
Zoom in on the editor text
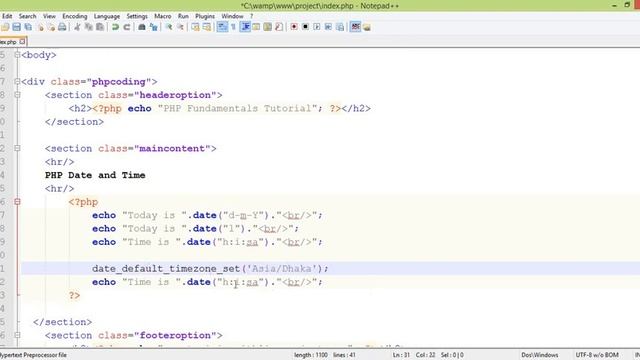pyautogui.click(x=169, y=27)
